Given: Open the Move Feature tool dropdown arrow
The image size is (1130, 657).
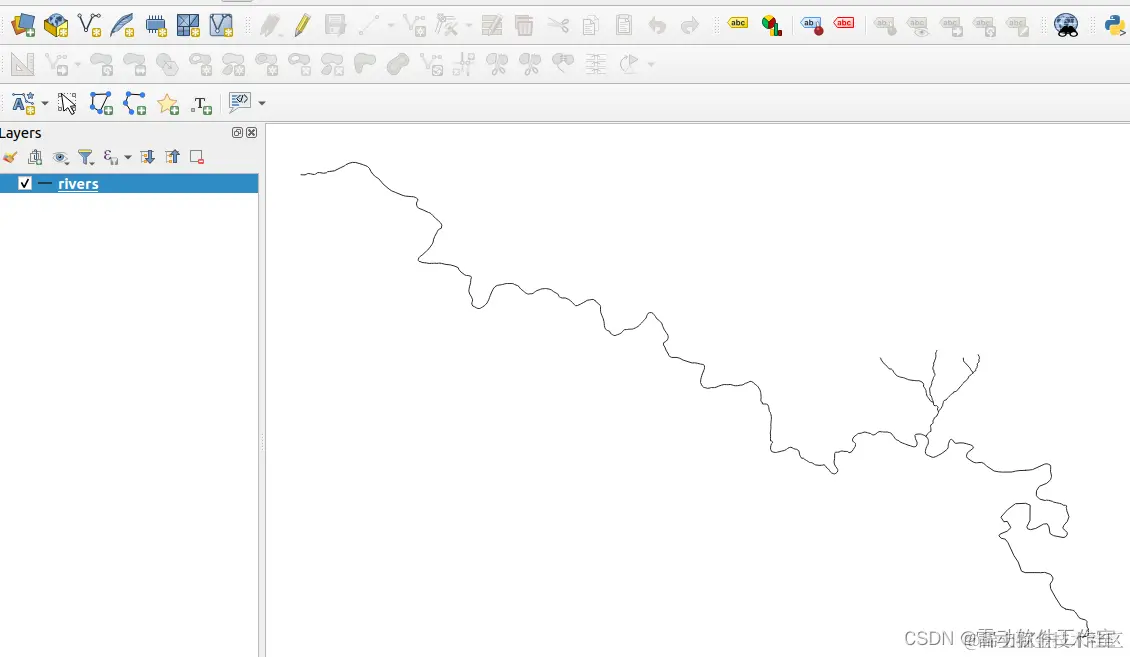Looking at the screenshot, I should [x=77, y=64].
